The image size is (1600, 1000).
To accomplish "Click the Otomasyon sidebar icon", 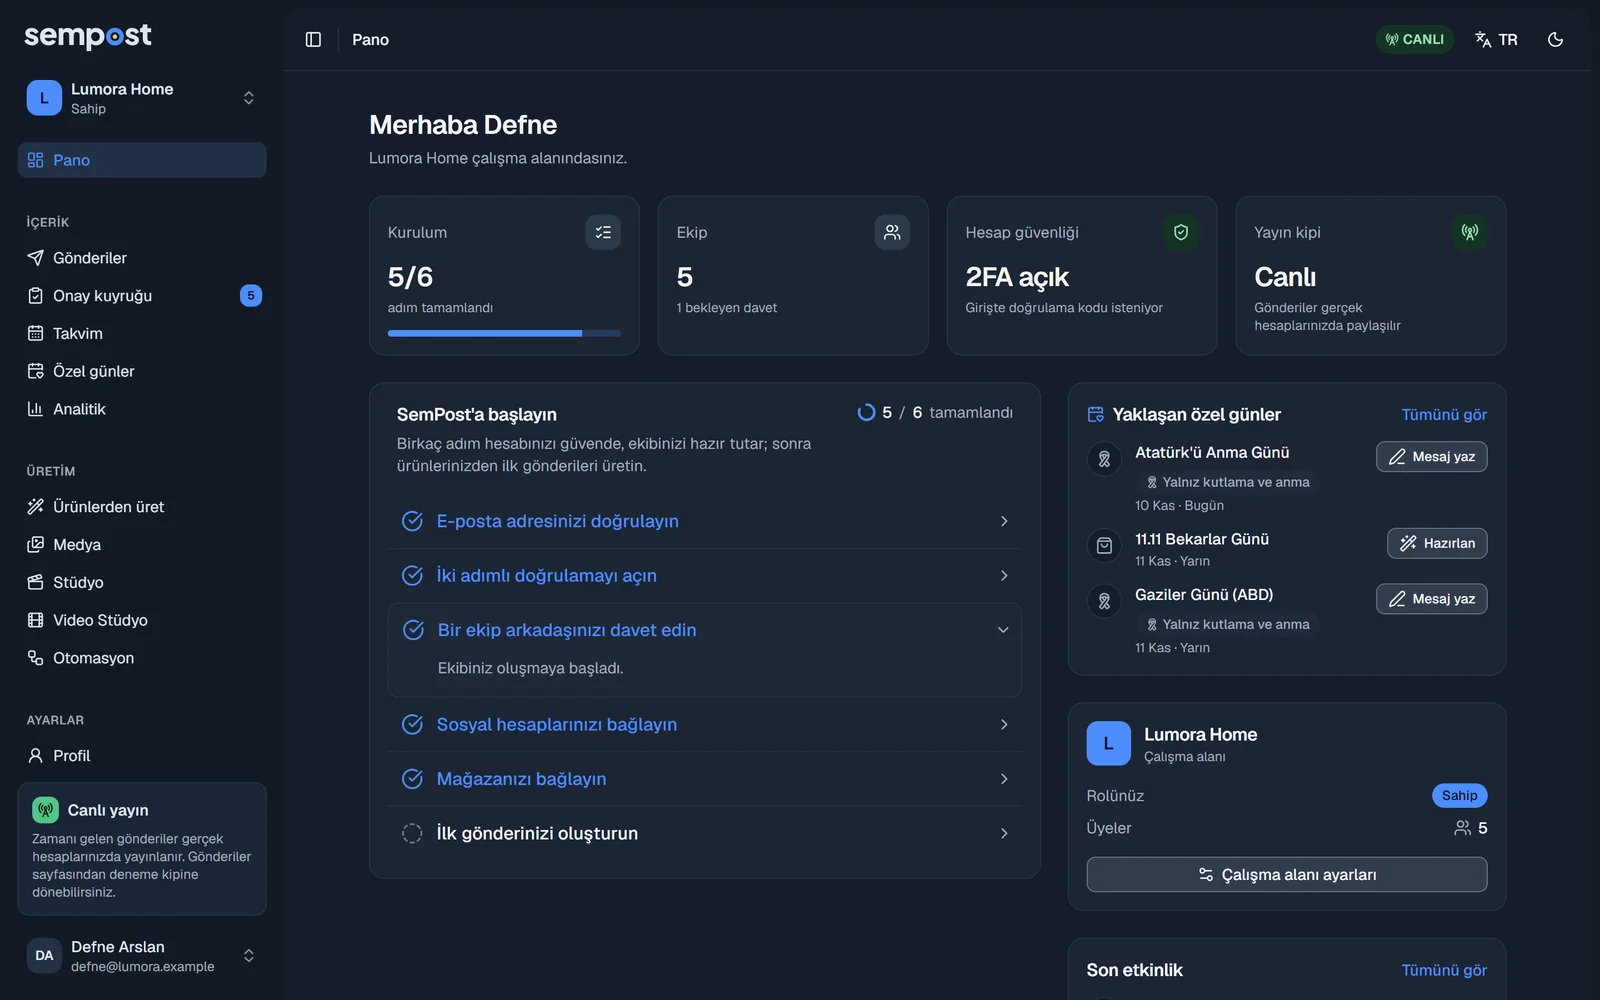I will click(36, 658).
